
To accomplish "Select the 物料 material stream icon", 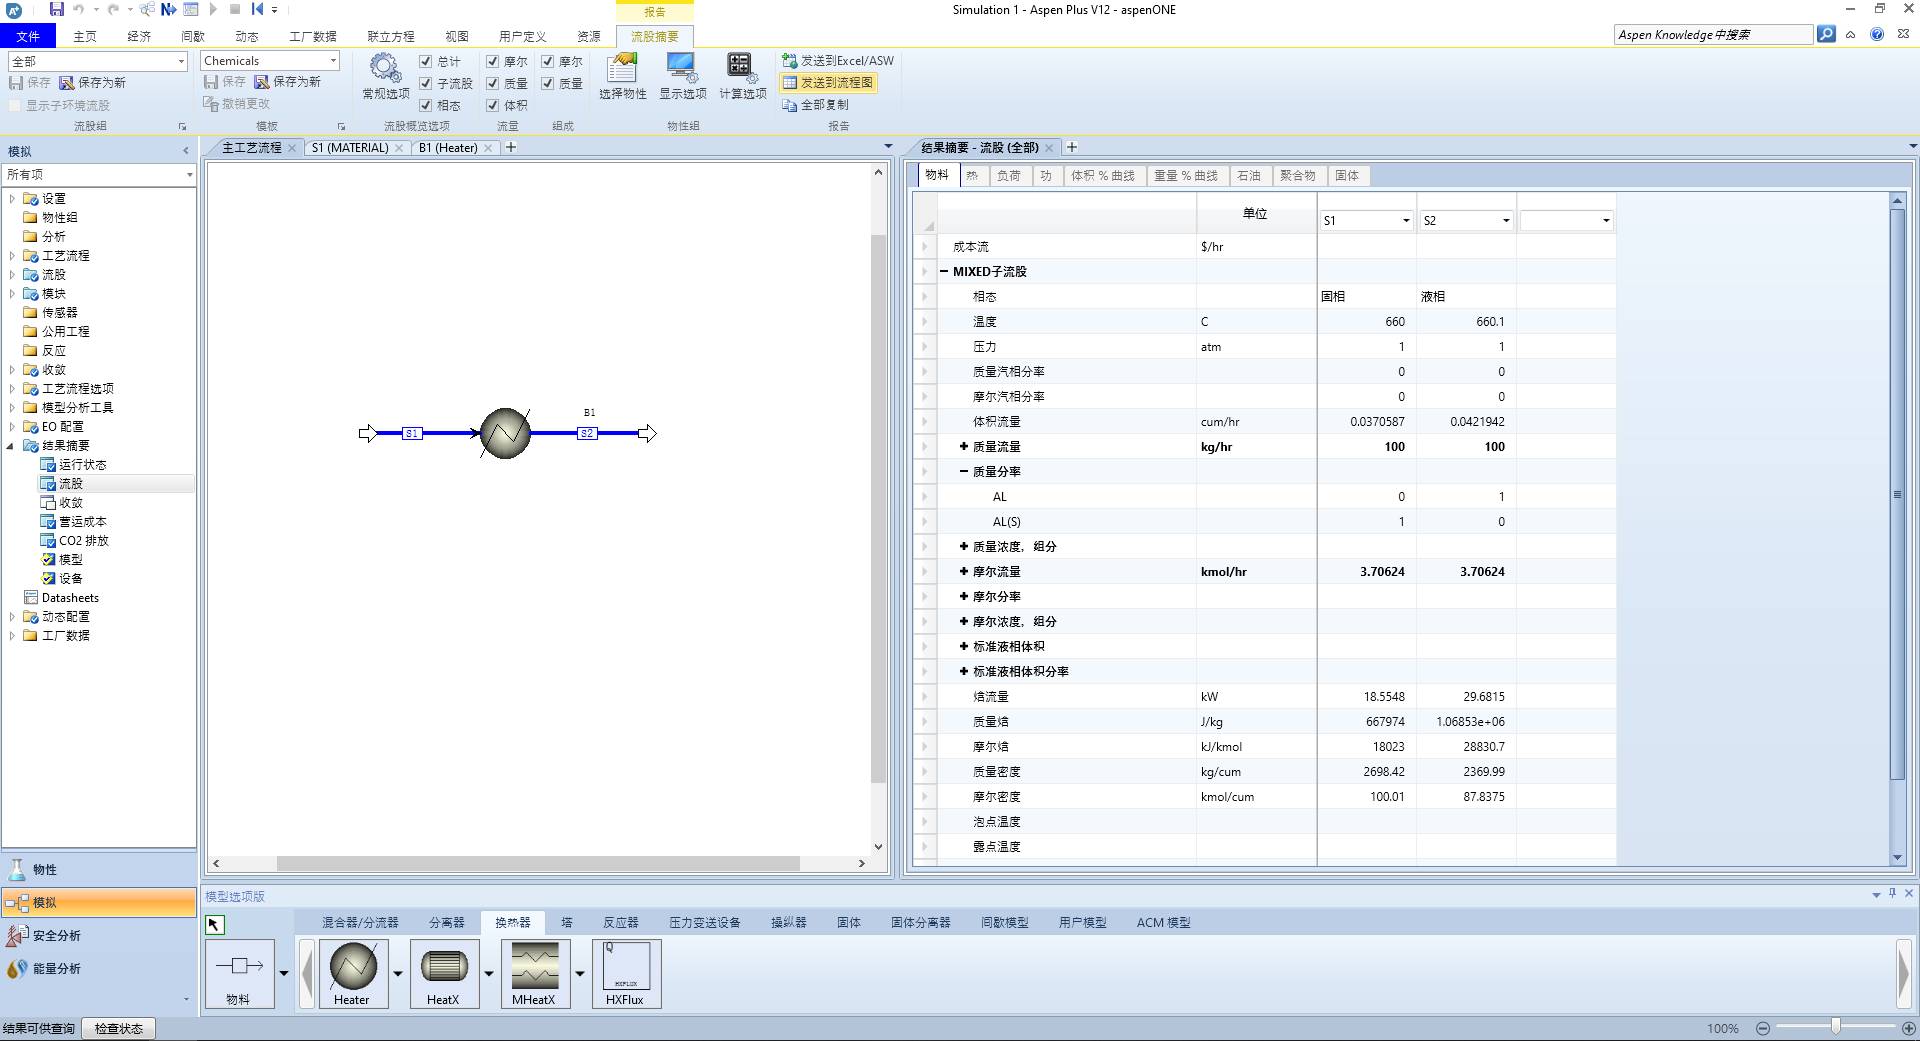I will point(239,973).
